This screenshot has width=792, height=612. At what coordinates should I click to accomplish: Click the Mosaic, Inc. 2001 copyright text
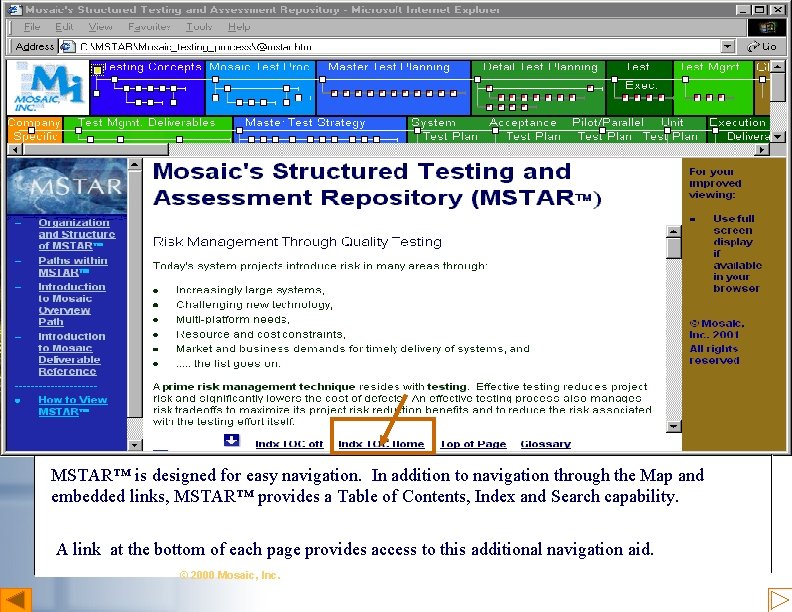[717, 329]
